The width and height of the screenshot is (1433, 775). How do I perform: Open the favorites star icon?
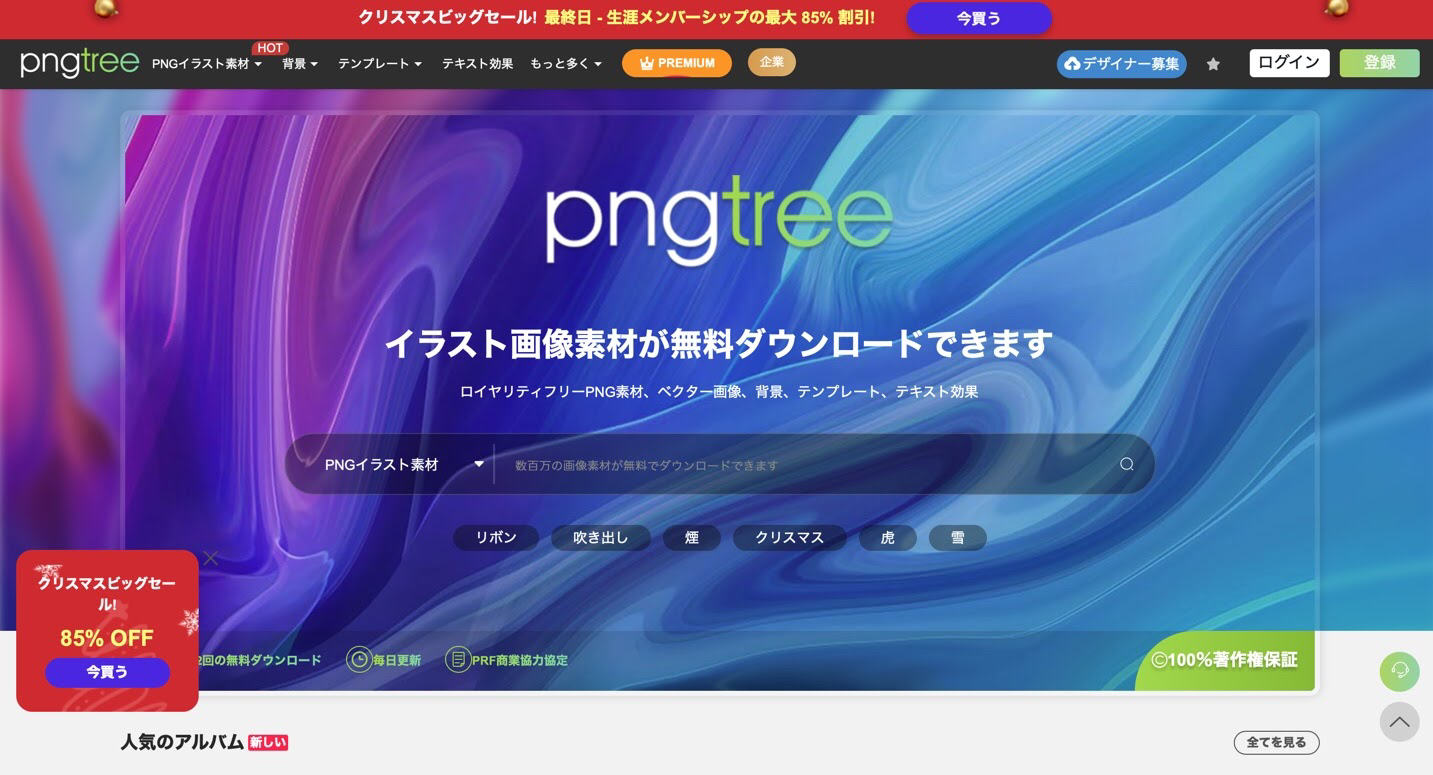1213,64
